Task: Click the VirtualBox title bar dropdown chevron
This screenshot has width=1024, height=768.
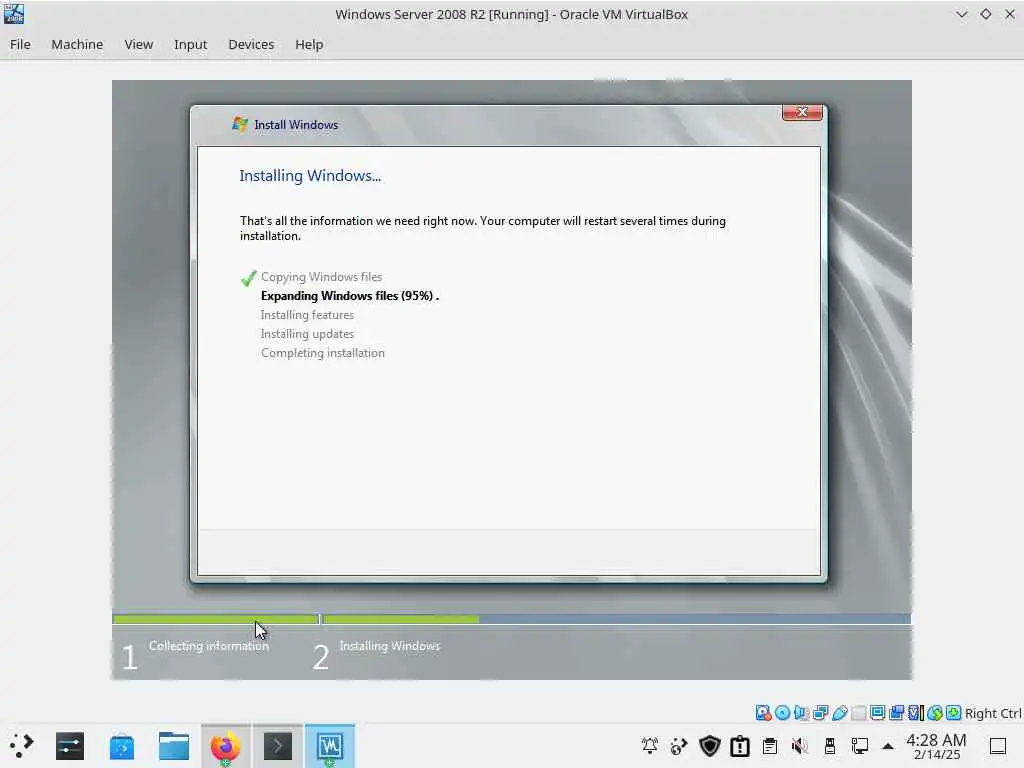Action: pos(961,14)
